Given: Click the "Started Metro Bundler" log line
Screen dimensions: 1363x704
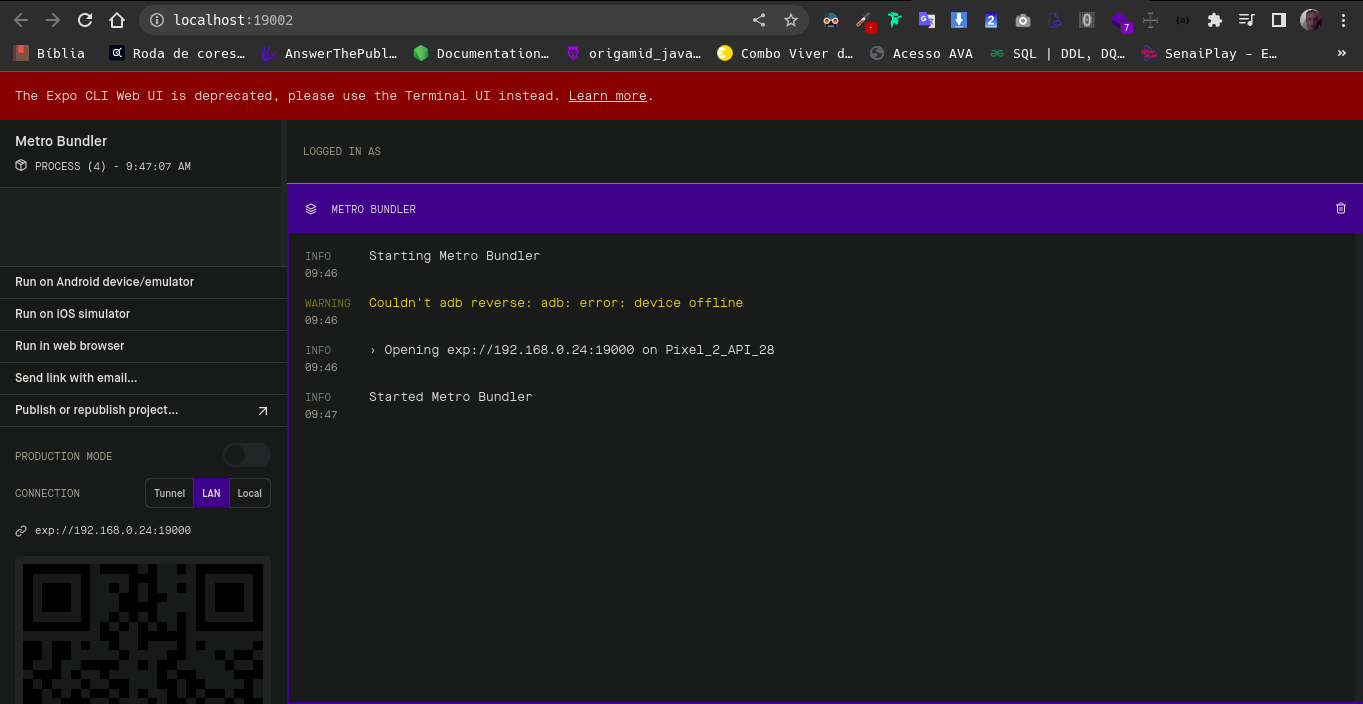Looking at the screenshot, I should 450,397.
